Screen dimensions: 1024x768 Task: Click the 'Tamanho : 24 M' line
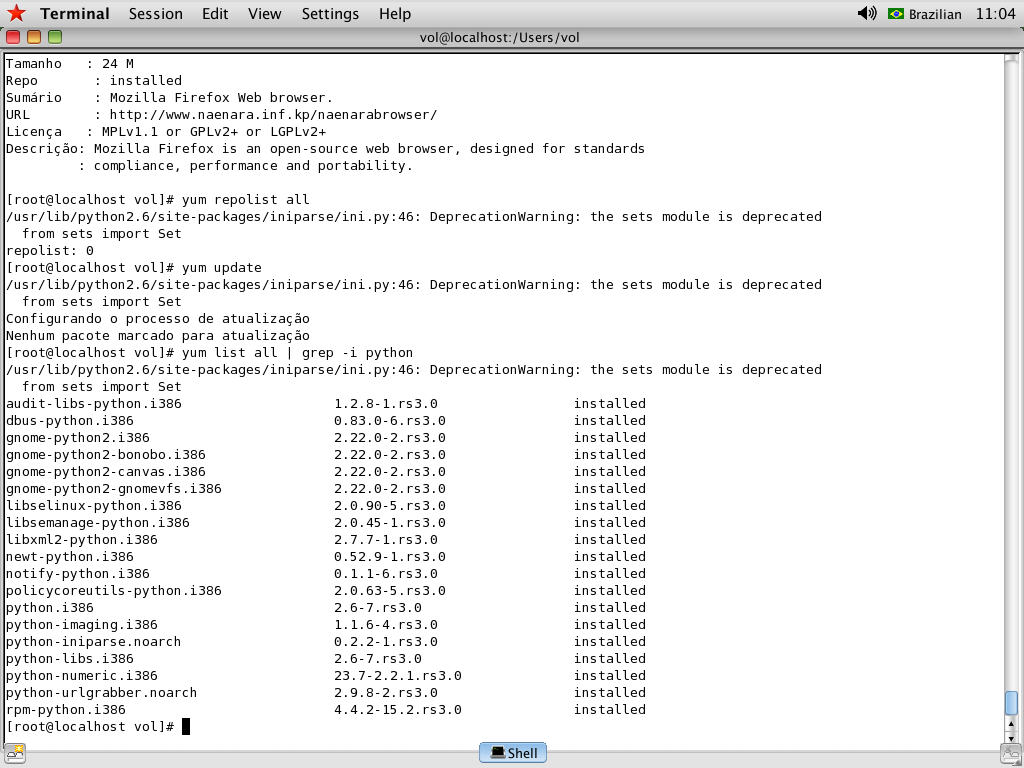click(x=70, y=64)
